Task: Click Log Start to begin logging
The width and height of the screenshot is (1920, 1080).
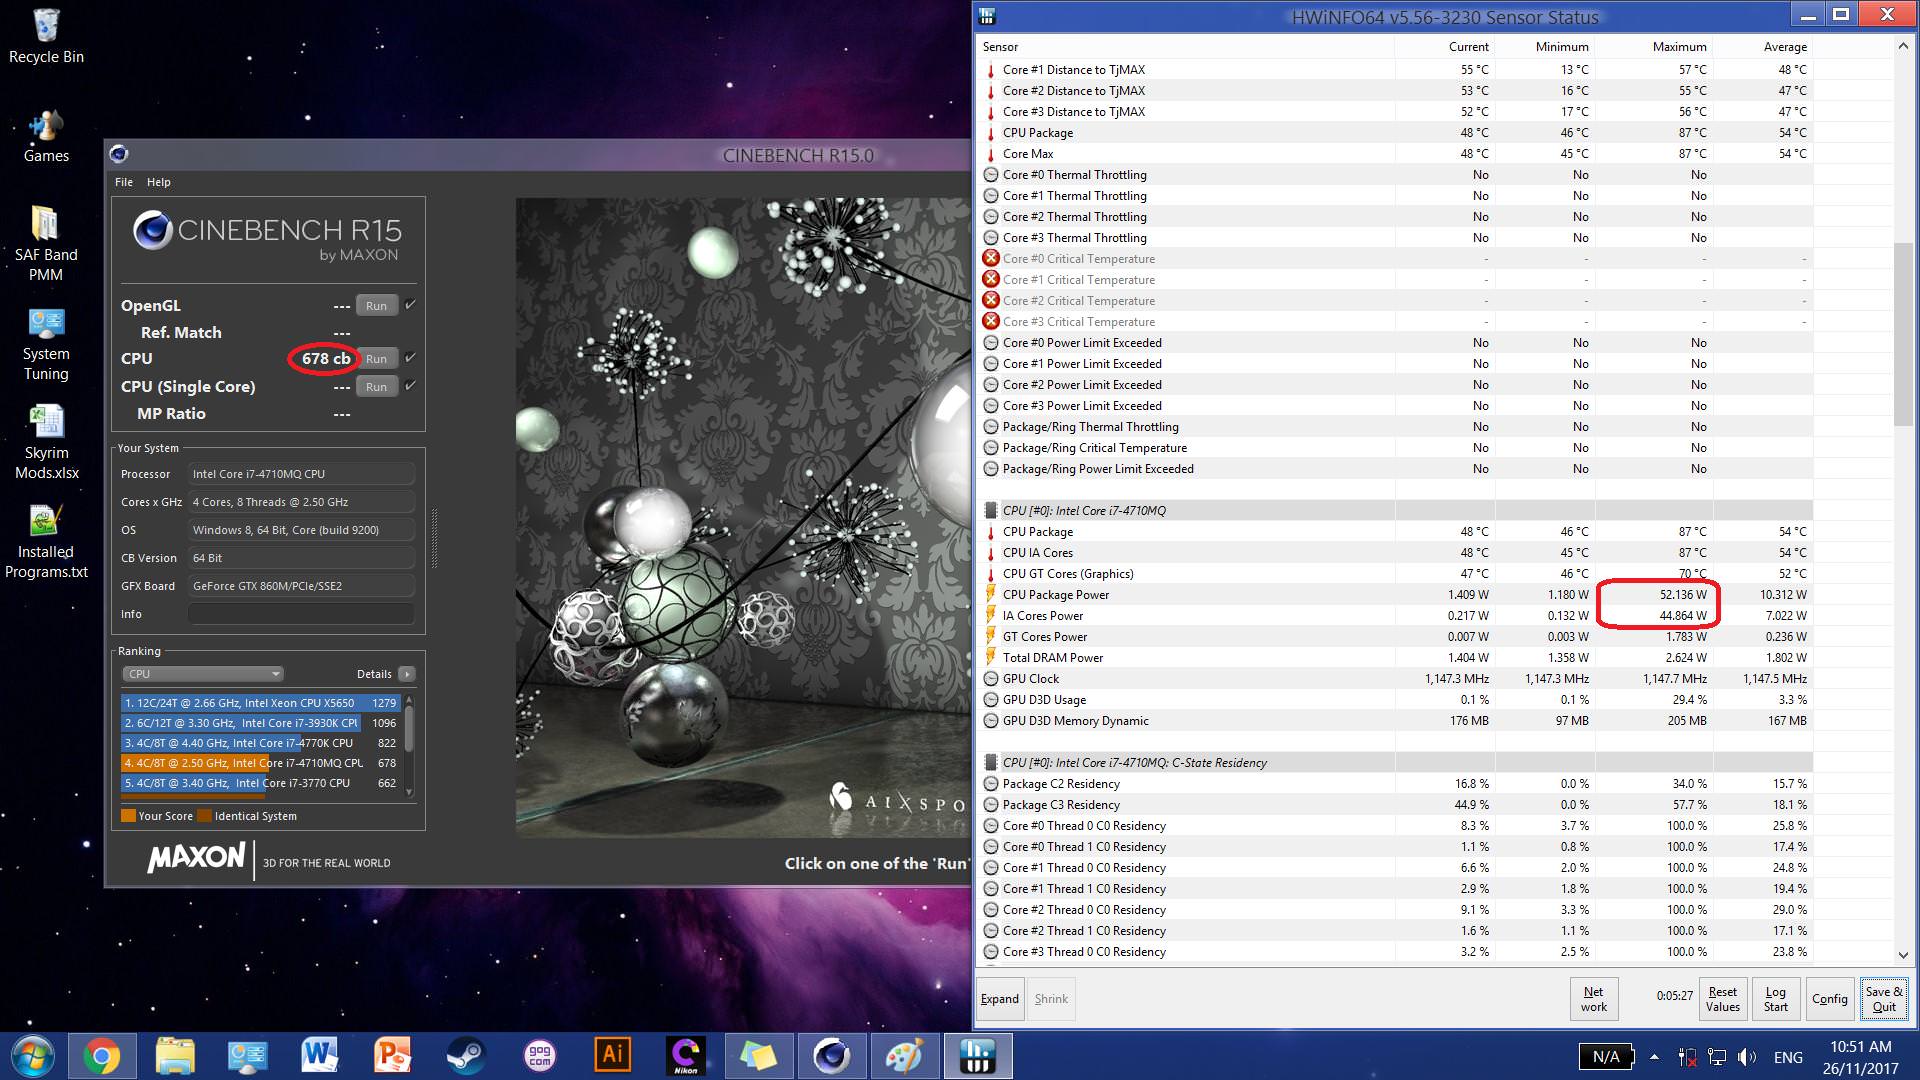Action: [x=1776, y=999]
